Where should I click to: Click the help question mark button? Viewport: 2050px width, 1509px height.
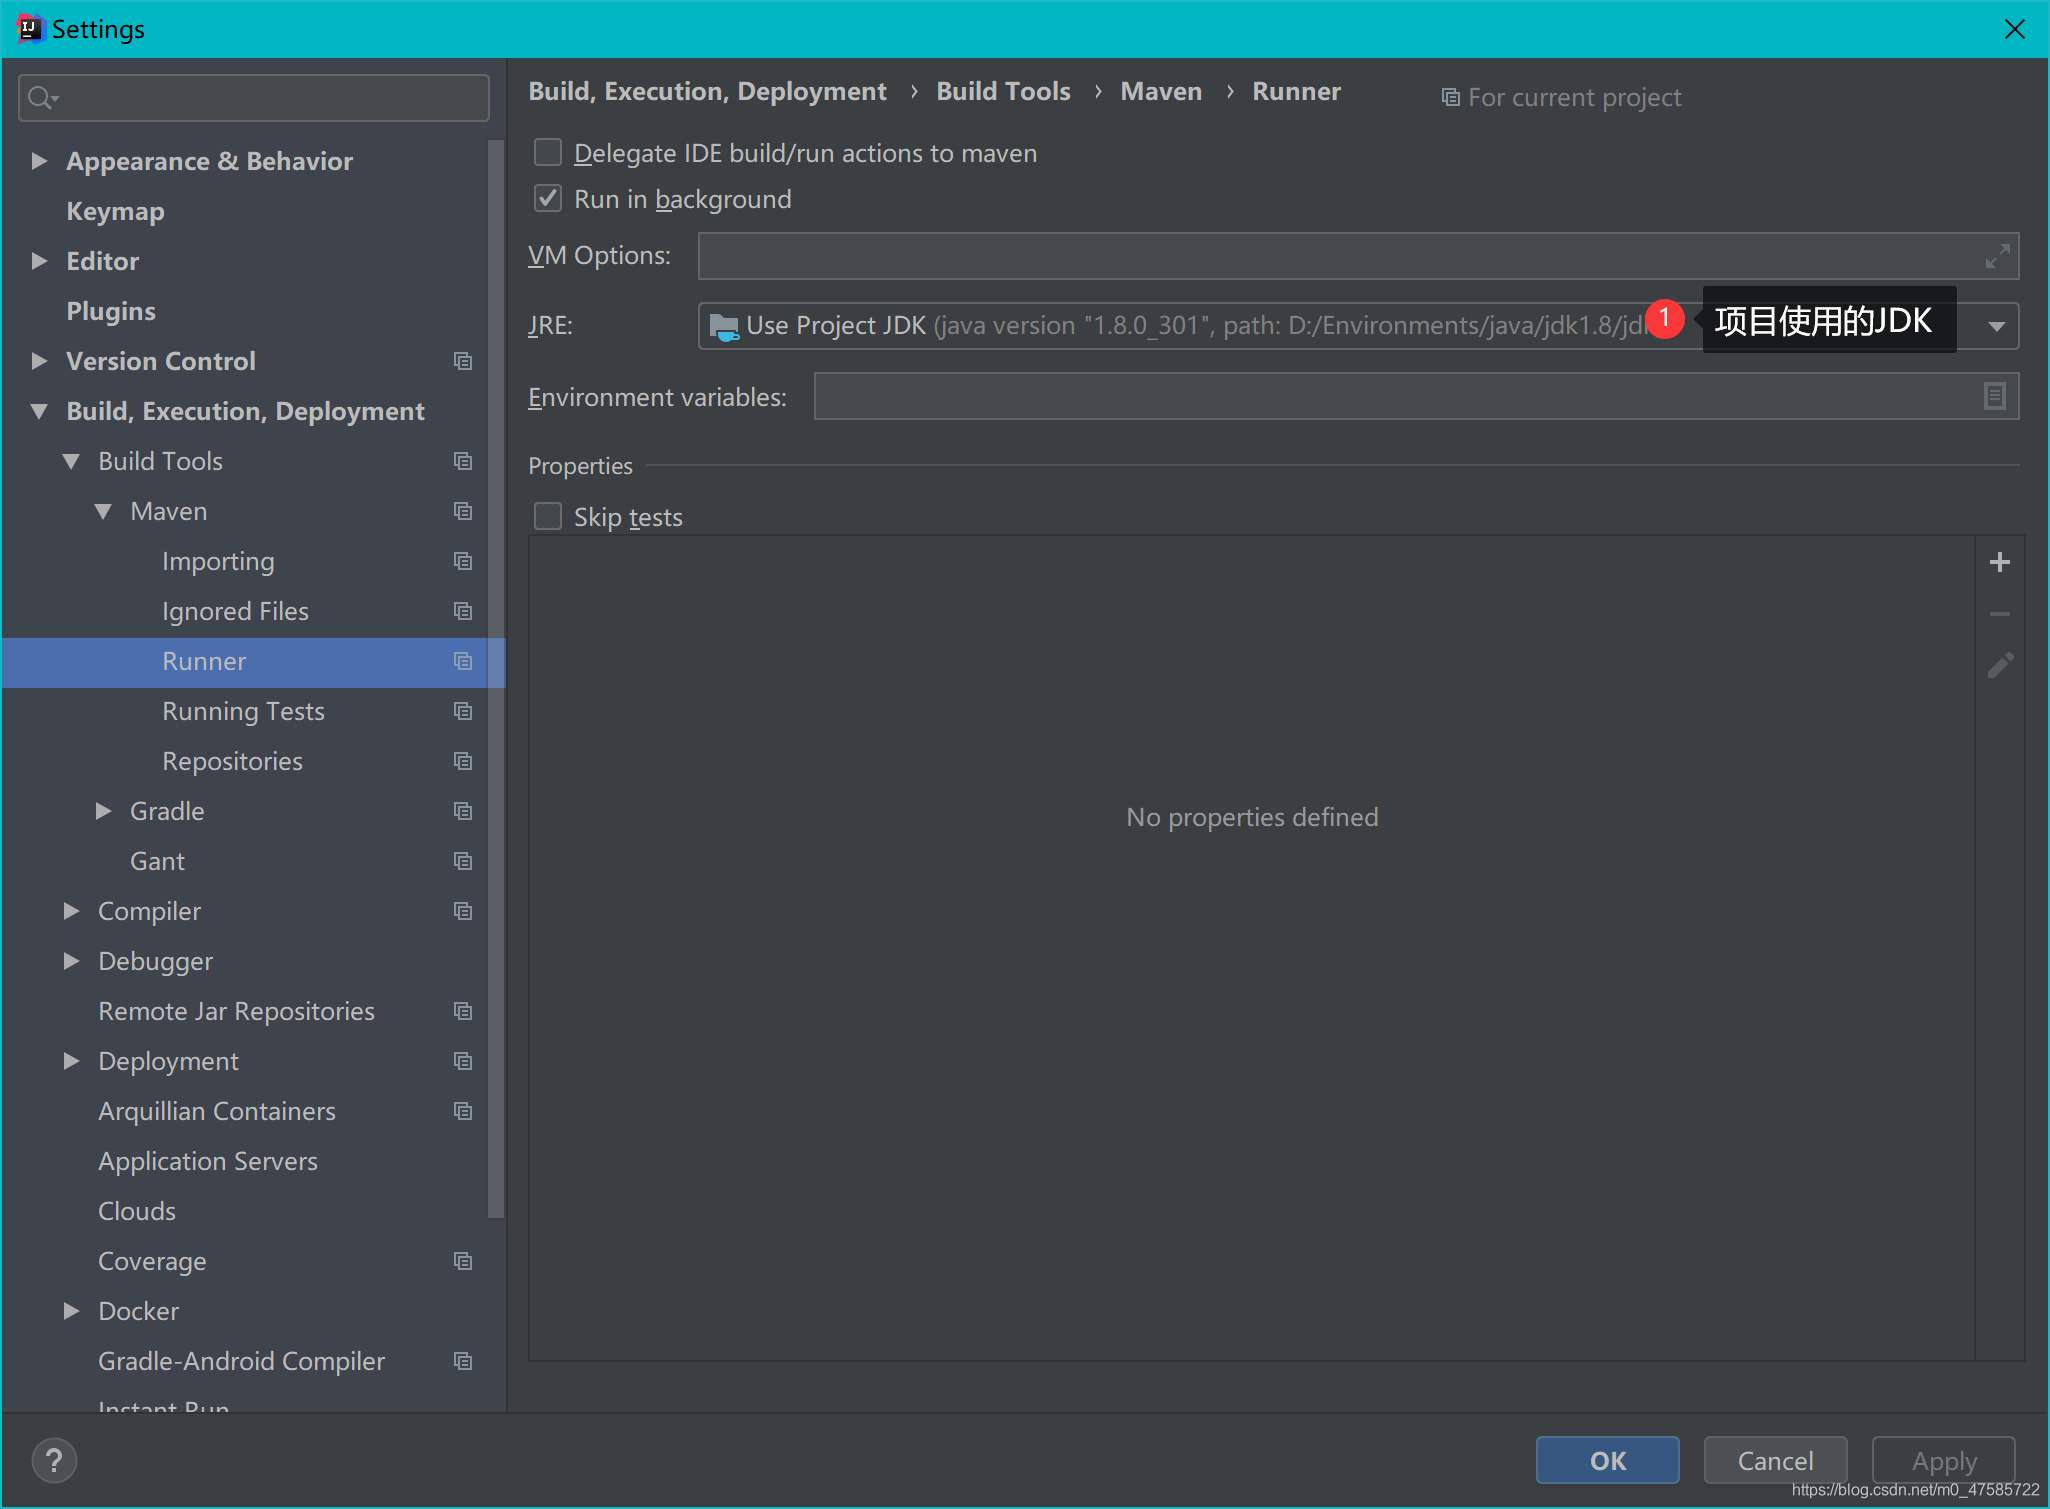[x=54, y=1461]
